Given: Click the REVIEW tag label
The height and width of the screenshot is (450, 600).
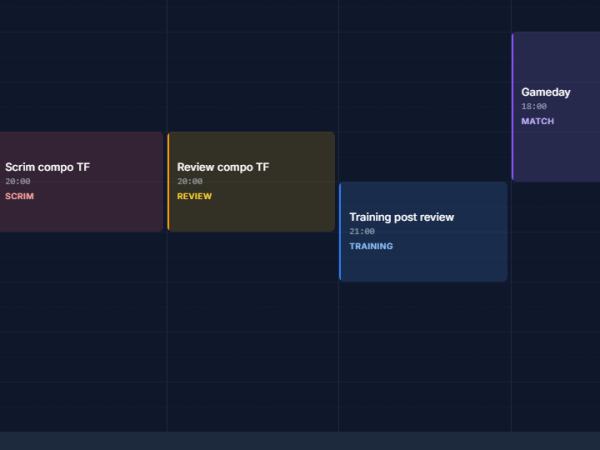Looking at the screenshot, I should pos(194,196).
